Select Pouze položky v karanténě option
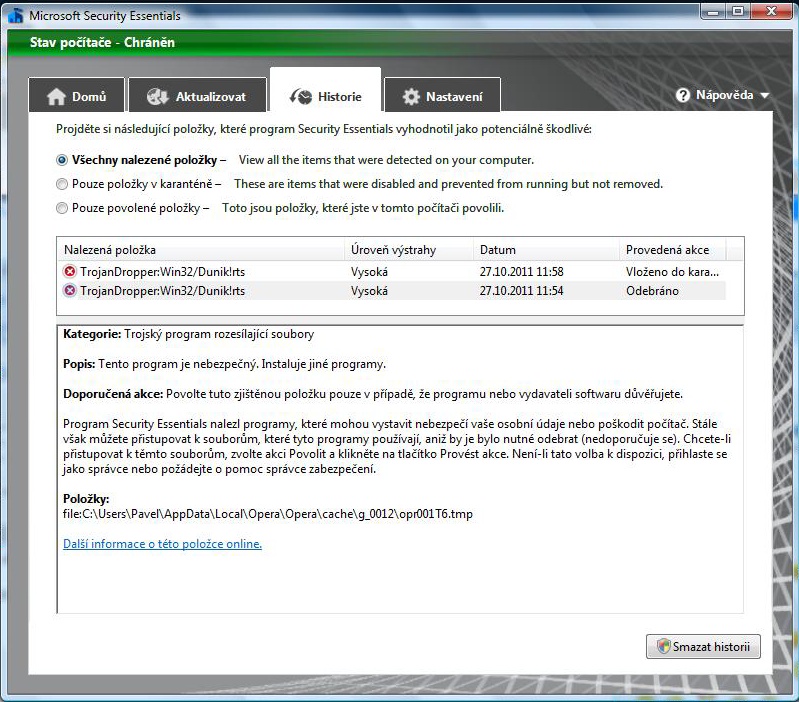Image resolution: width=799 pixels, height=702 pixels. 62,184
